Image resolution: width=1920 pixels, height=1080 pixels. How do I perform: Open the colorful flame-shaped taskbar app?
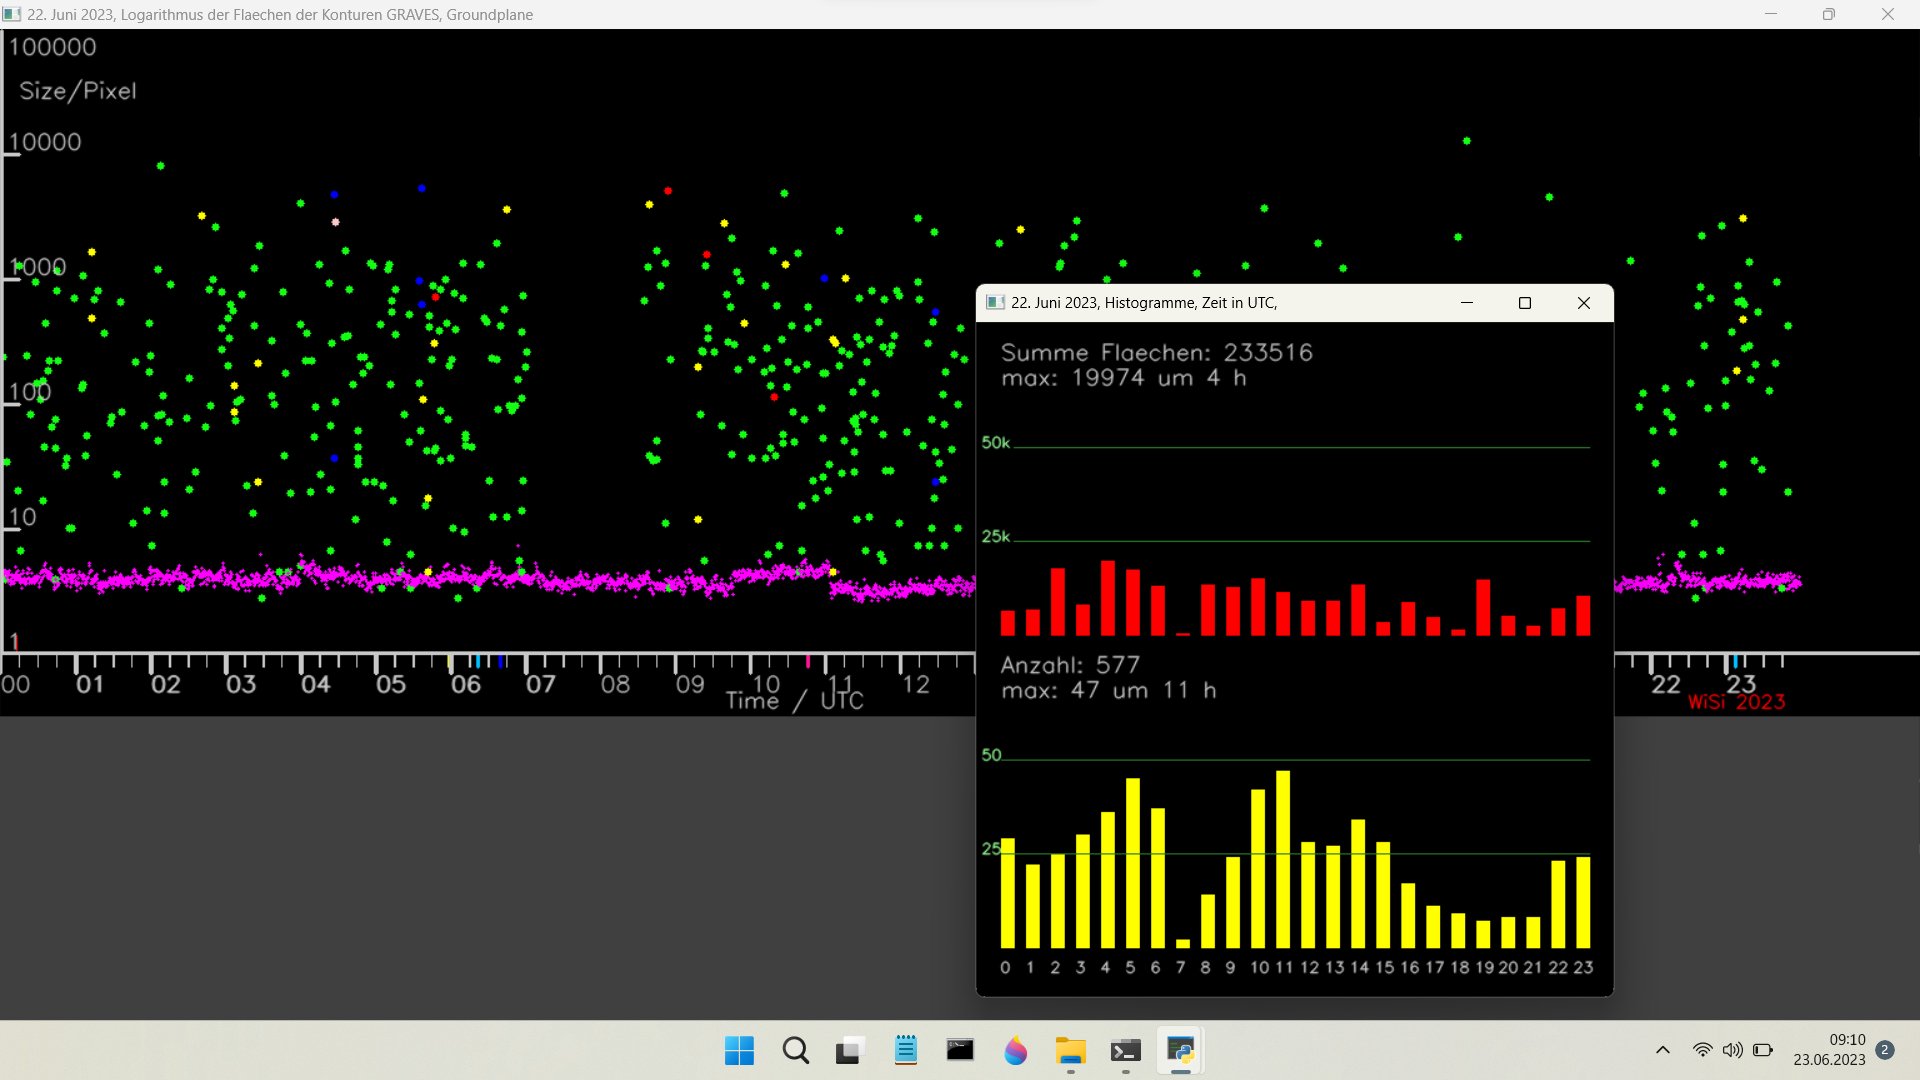click(x=1016, y=1051)
